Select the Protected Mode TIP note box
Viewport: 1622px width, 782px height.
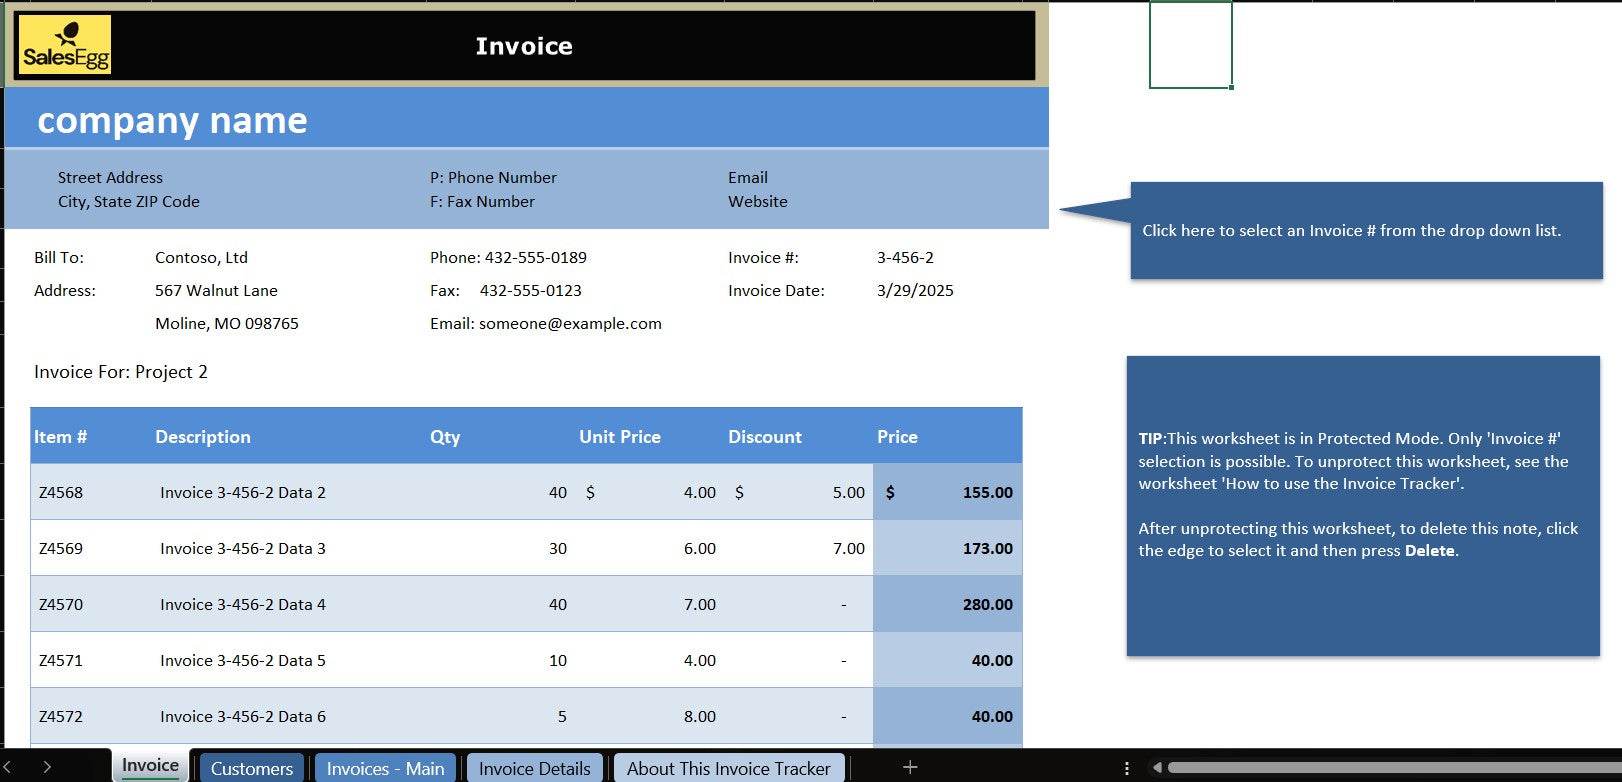click(x=1362, y=506)
